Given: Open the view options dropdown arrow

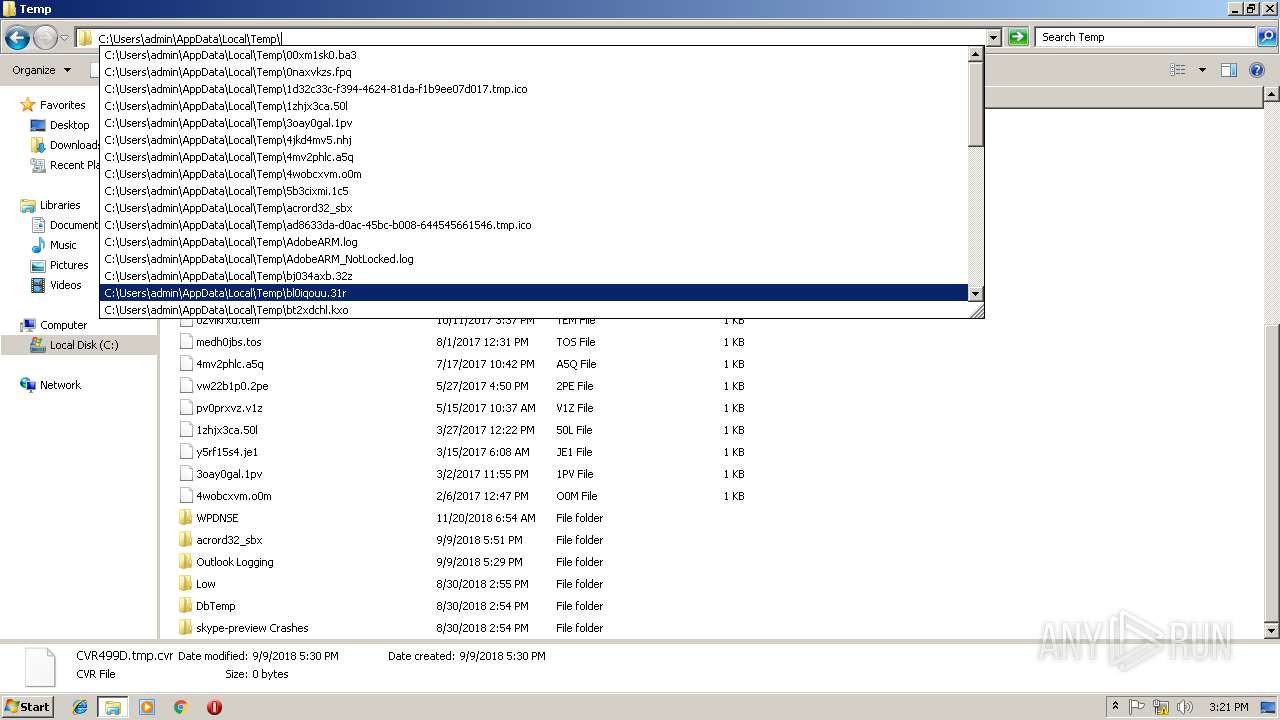Looking at the screenshot, I should tap(1202, 70).
